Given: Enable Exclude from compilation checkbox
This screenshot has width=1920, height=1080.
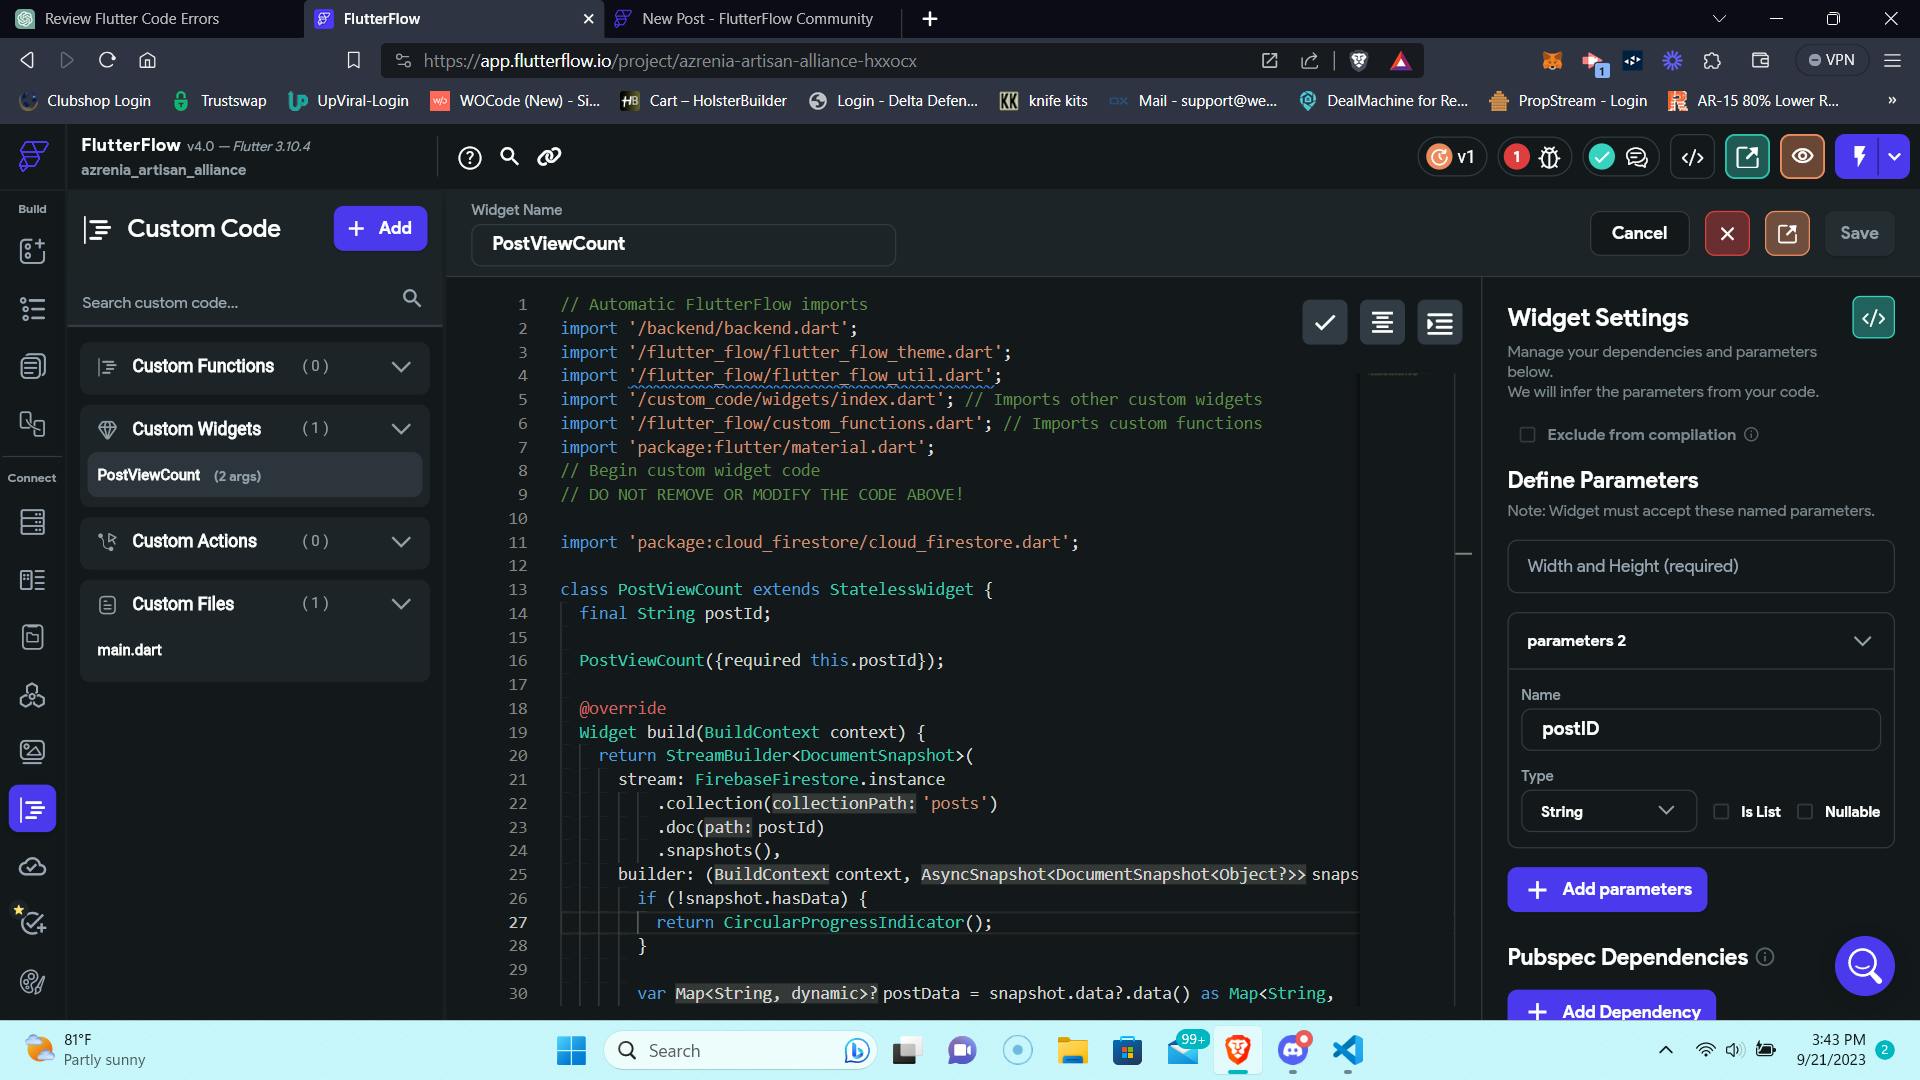Looking at the screenshot, I should click(x=1527, y=435).
